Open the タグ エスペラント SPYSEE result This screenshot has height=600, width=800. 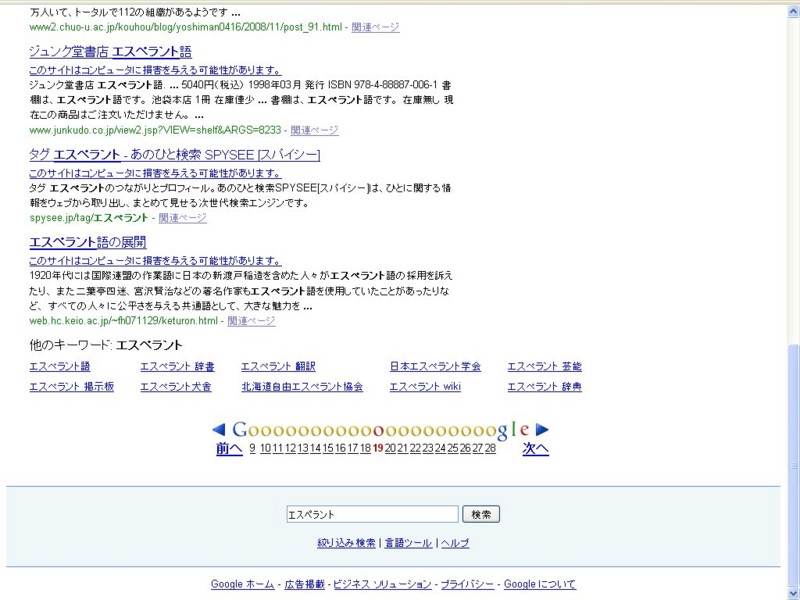tap(174, 155)
